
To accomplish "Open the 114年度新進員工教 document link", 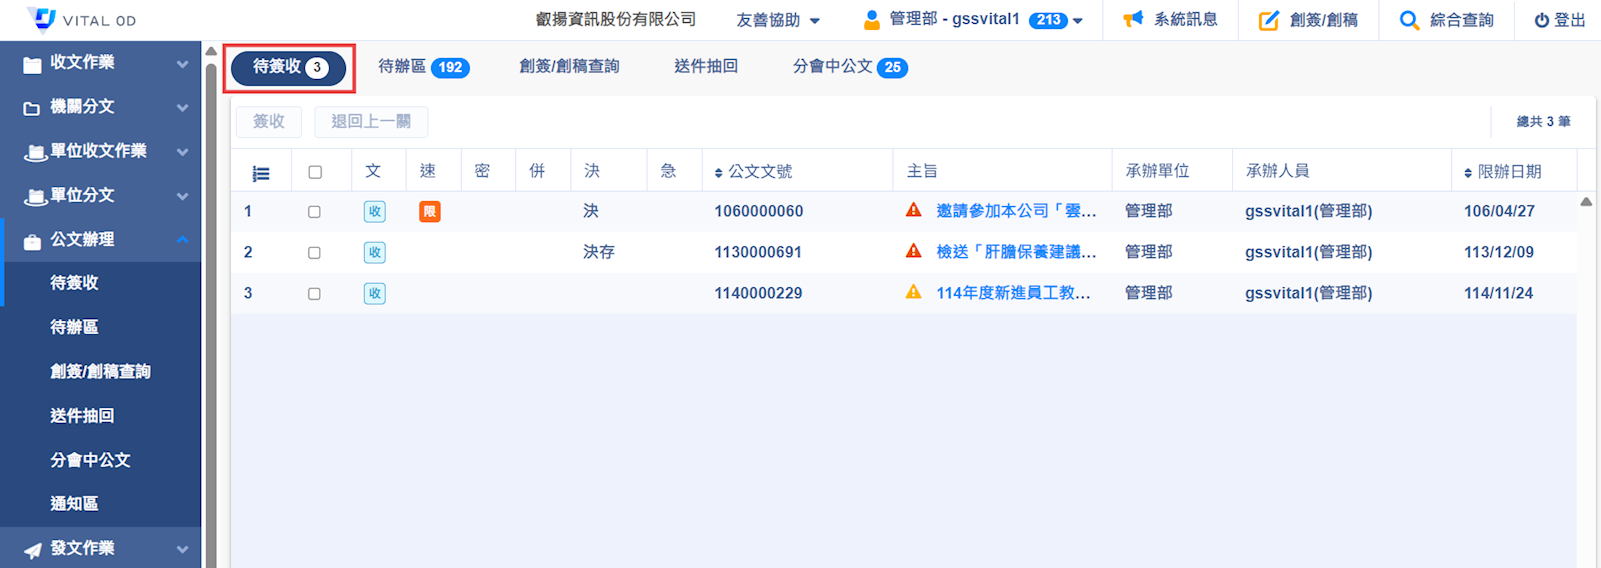I will click(1012, 293).
